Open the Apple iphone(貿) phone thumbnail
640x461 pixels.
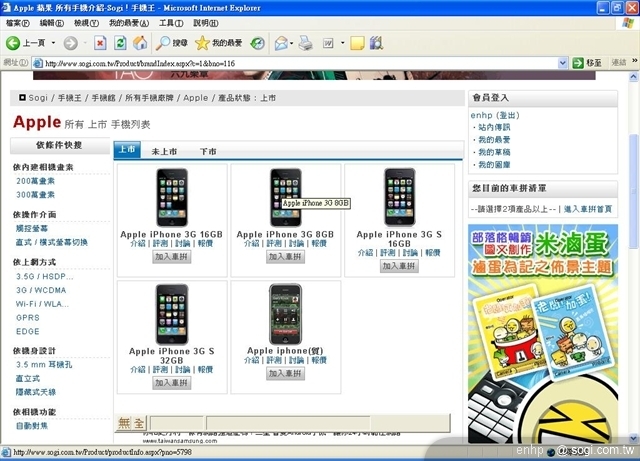pos(286,314)
